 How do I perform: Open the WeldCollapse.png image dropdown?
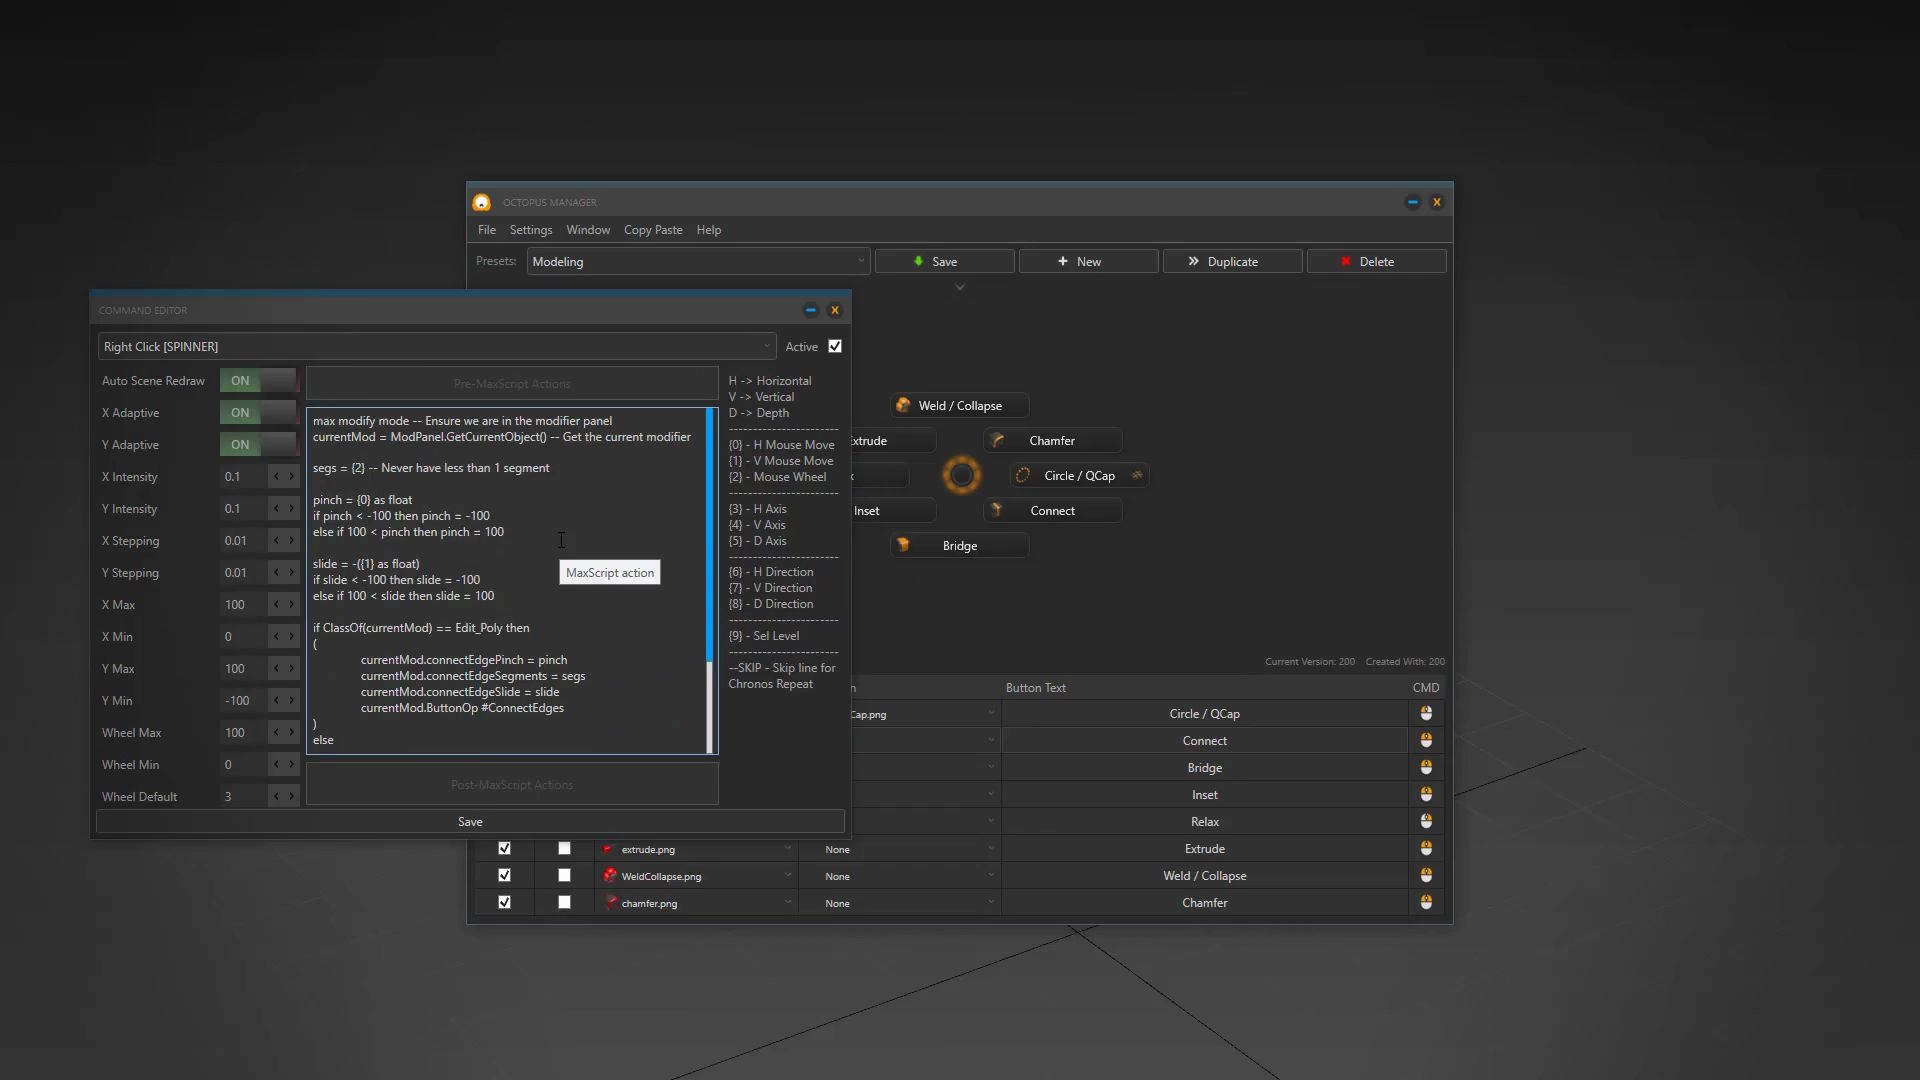(x=697, y=876)
